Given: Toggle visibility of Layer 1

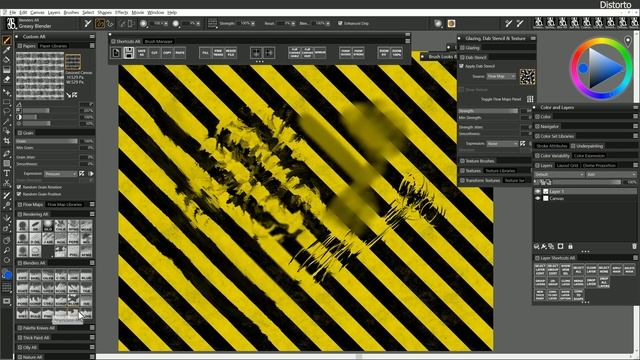Looking at the screenshot, I should 538,191.
